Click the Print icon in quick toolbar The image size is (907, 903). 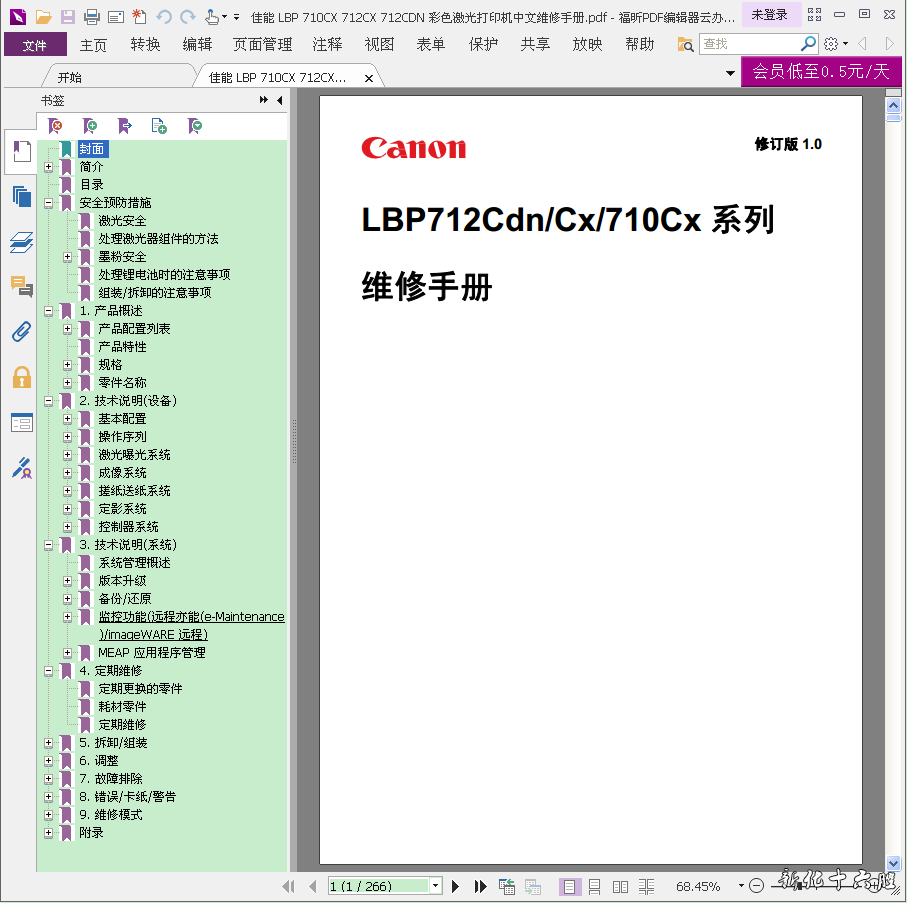click(x=92, y=16)
